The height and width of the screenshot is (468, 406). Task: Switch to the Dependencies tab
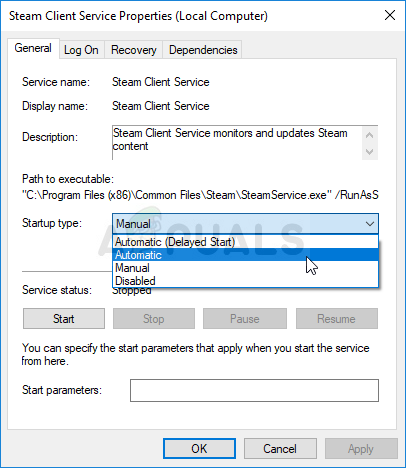(x=203, y=50)
